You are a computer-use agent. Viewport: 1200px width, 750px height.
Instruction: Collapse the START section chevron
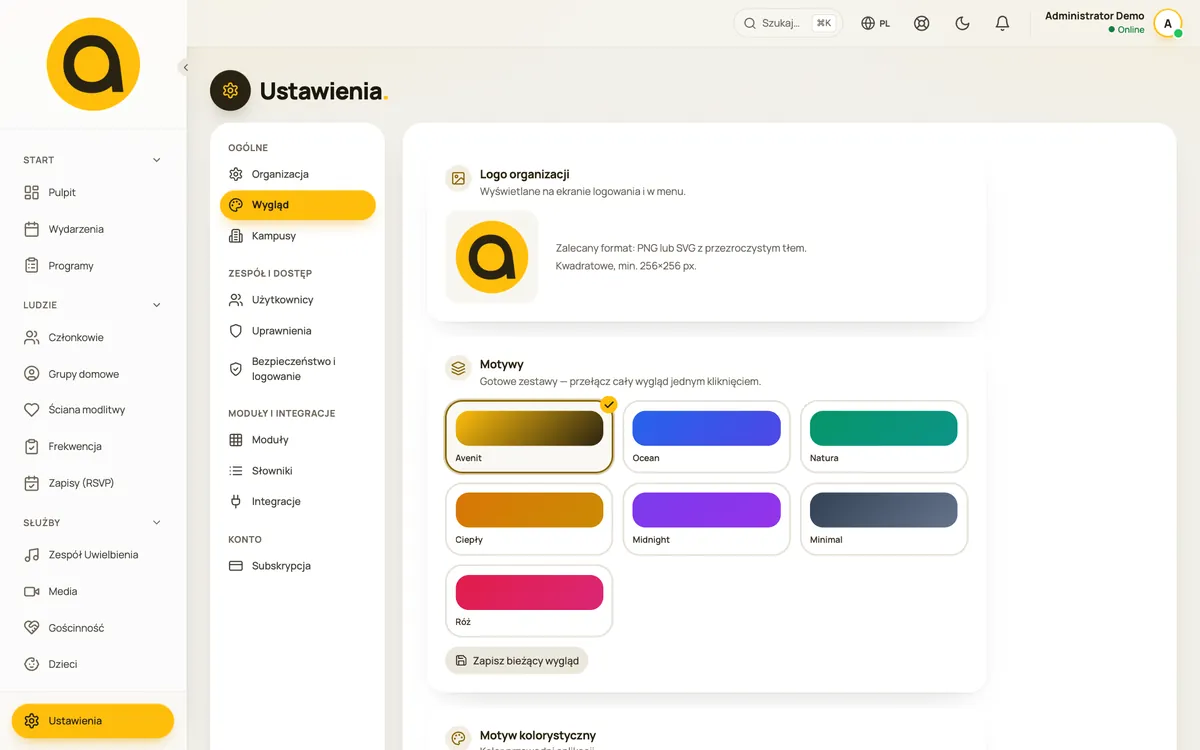pos(156,160)
